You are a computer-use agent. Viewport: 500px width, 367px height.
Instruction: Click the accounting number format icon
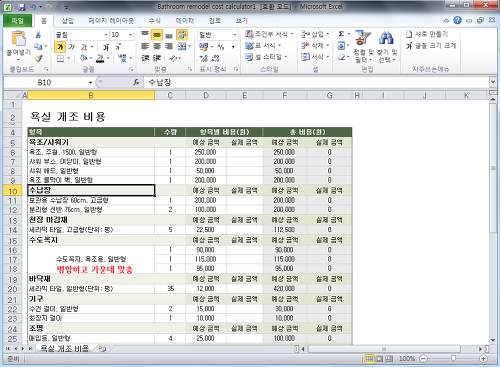203,47
